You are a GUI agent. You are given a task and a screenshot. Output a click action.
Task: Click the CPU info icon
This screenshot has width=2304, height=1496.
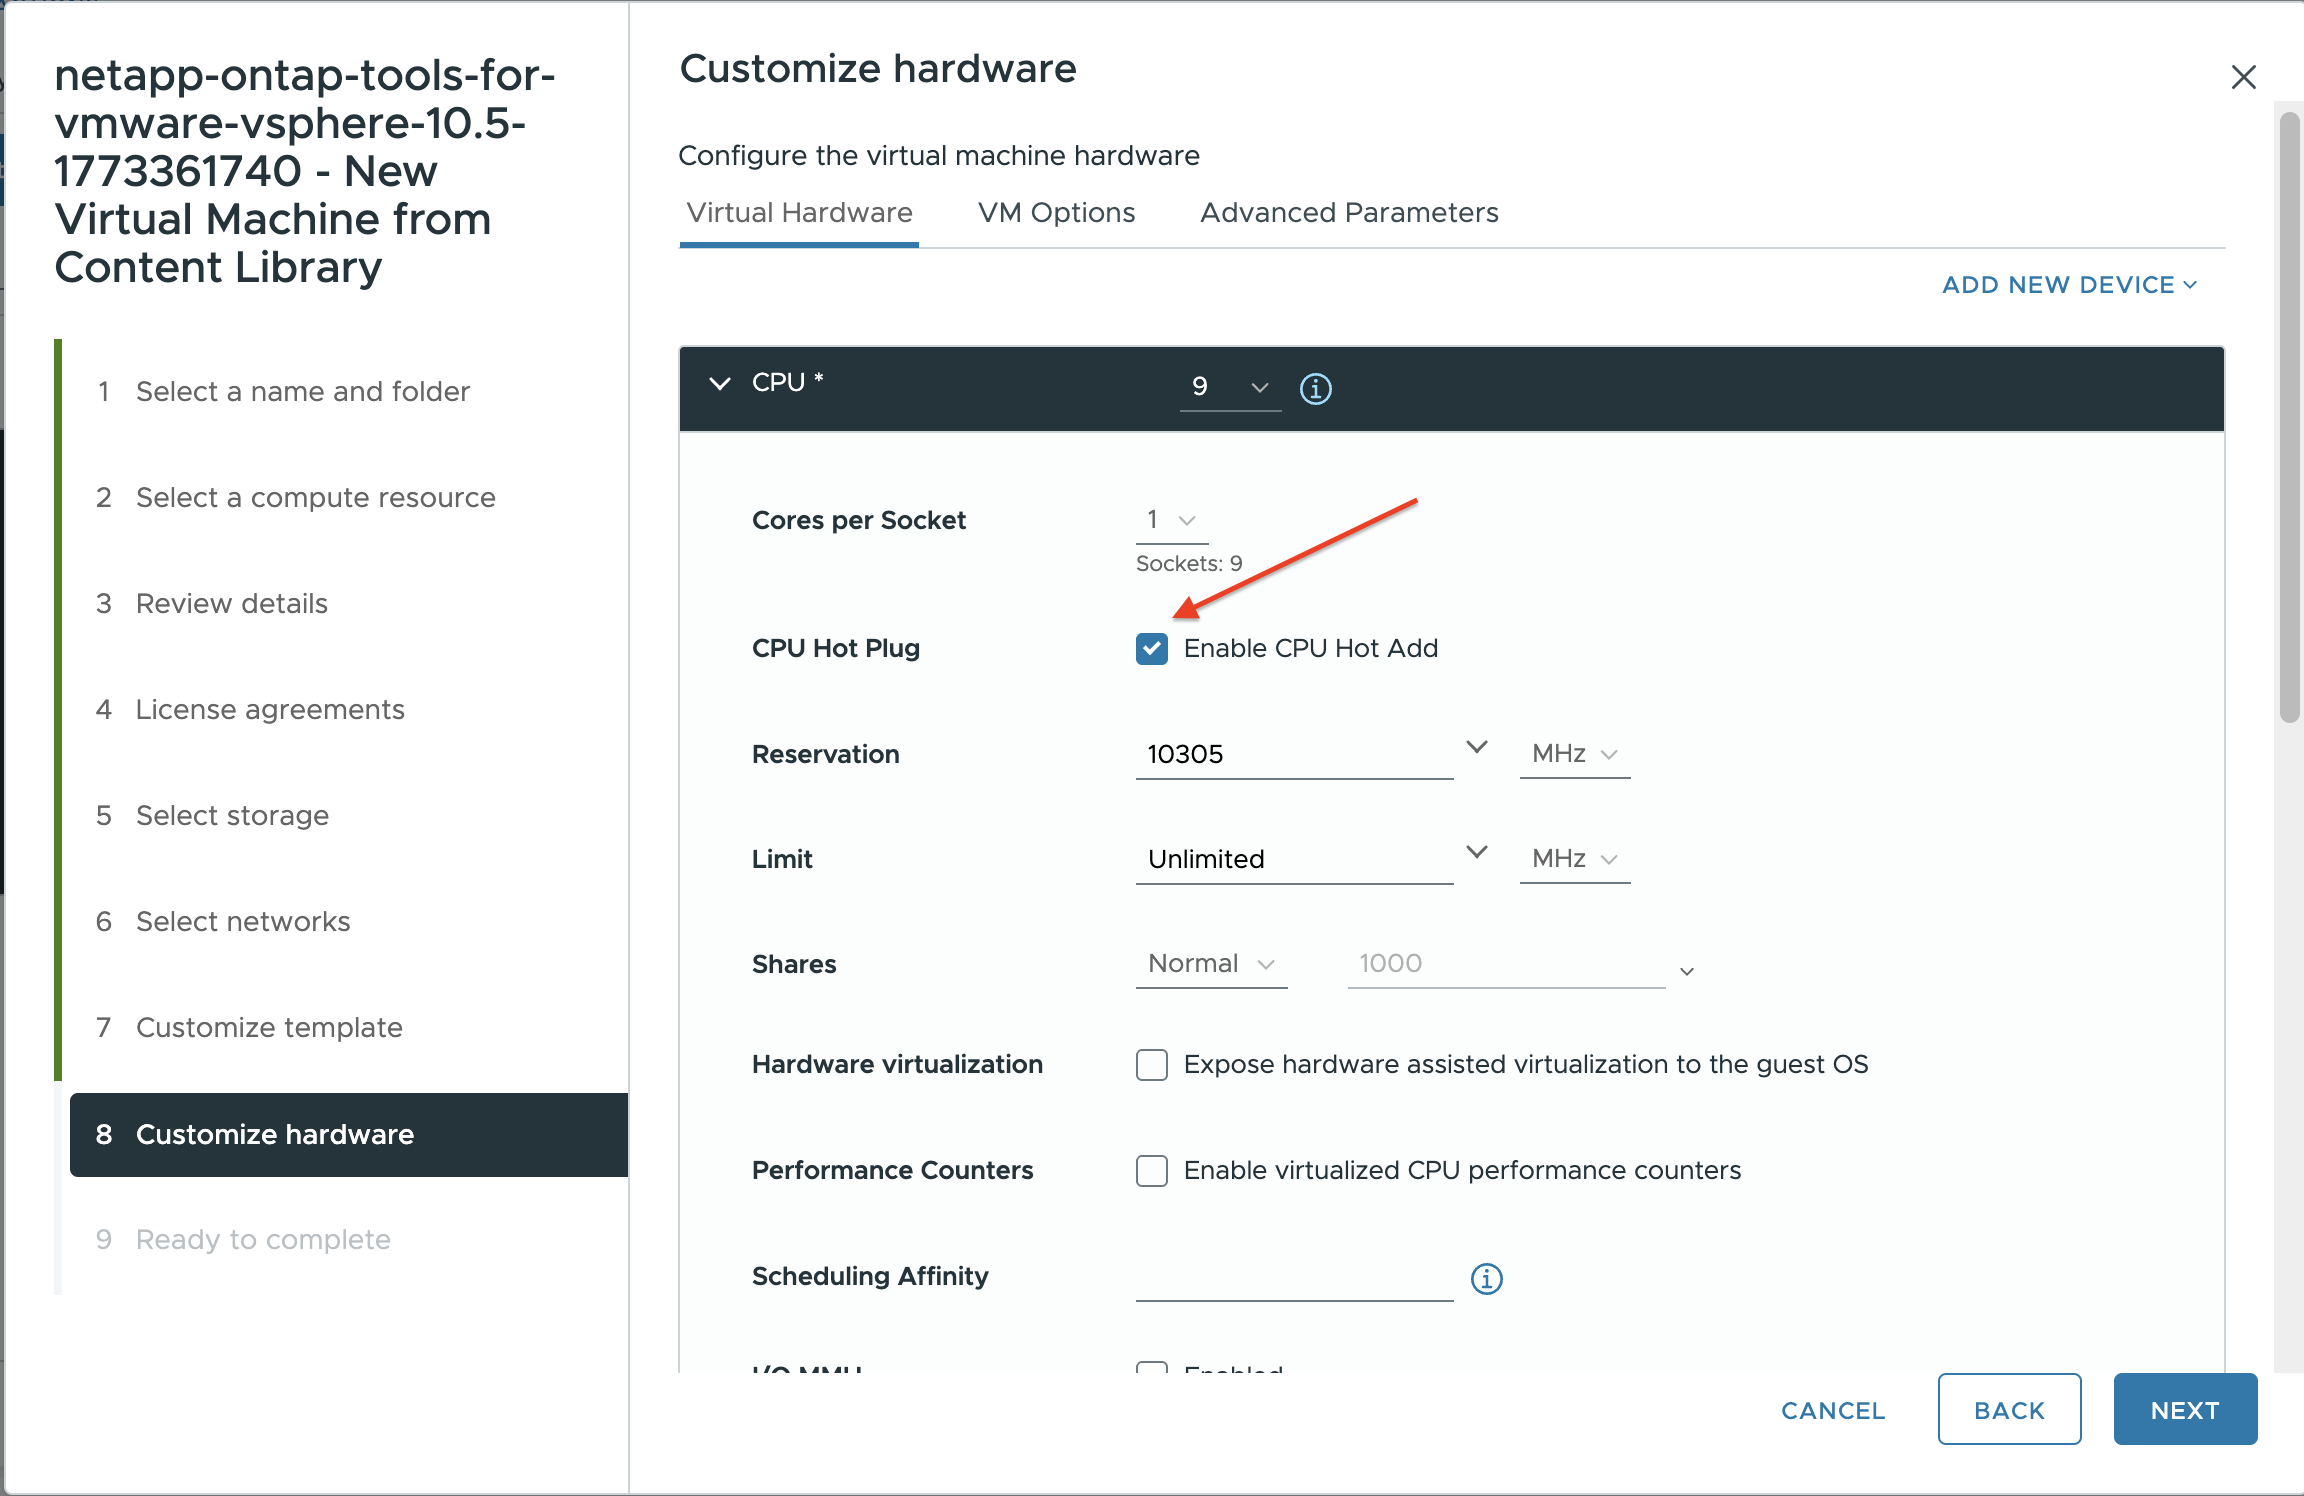pyautogui.click(x=1315, y=388)
